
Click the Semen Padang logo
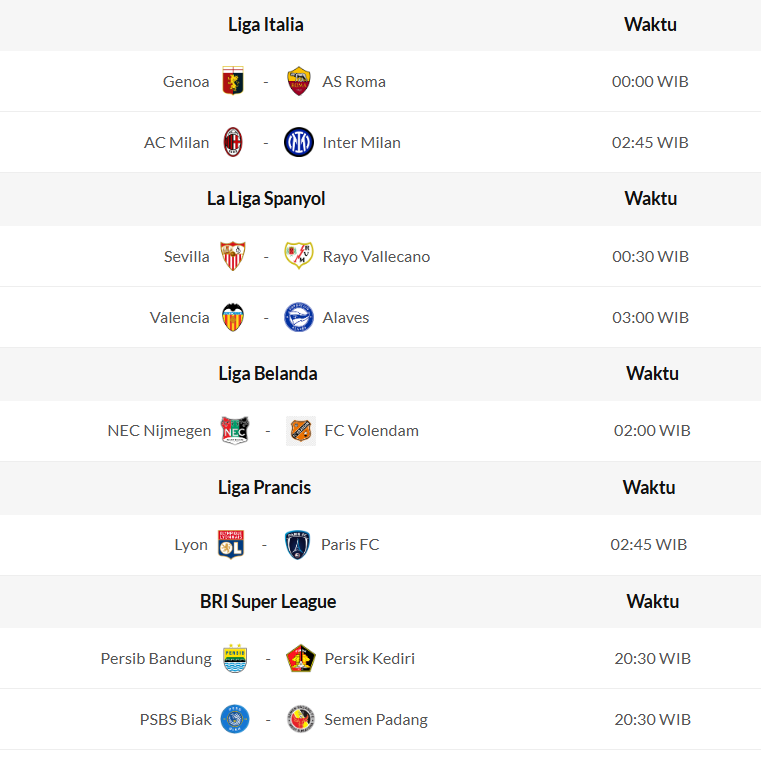coord(301,719)
